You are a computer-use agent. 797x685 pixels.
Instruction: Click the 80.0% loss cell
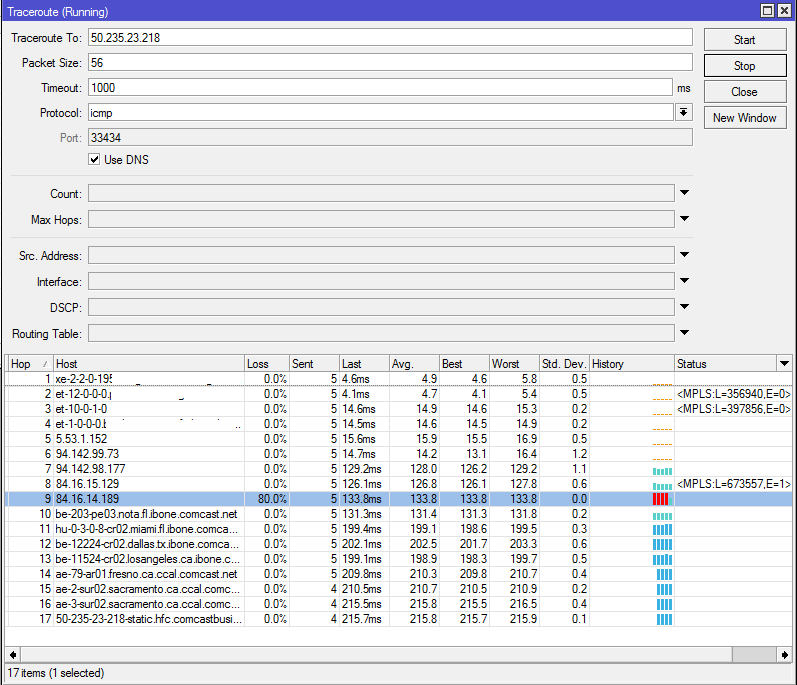click(267, 499)
